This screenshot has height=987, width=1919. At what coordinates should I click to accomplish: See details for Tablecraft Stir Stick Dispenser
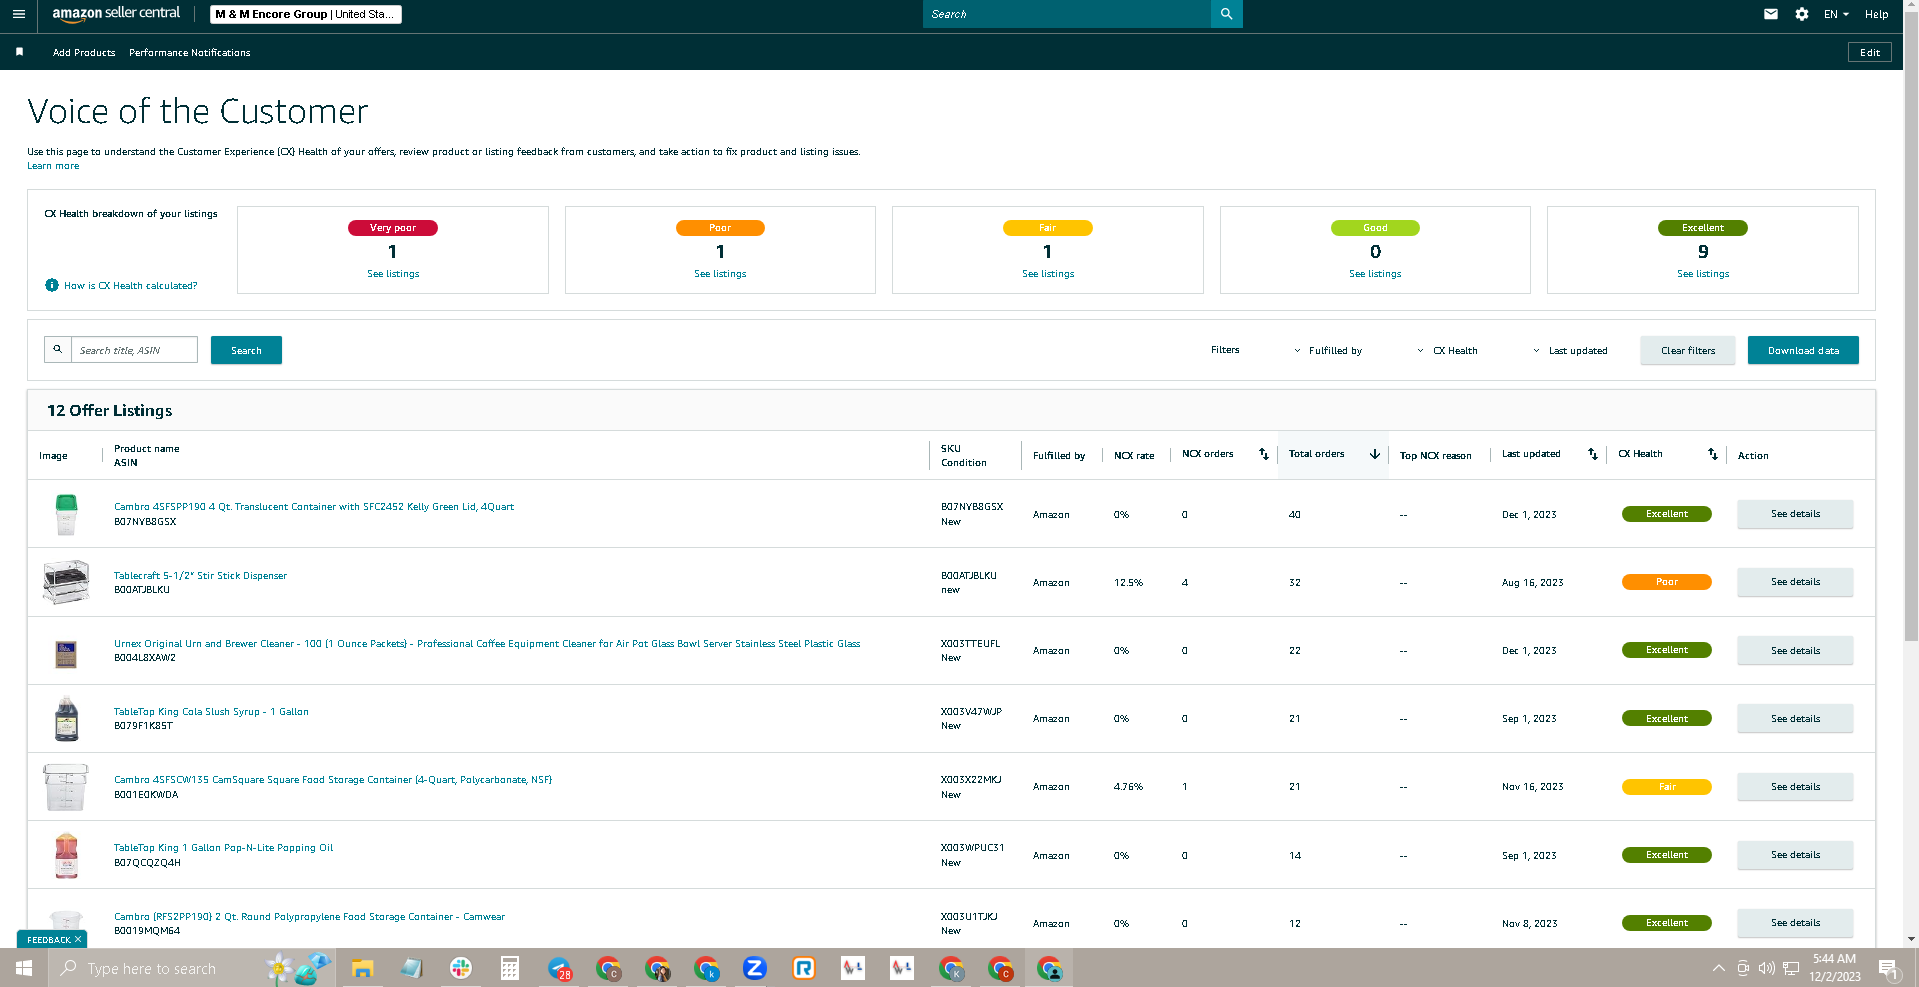click(1795, 582)
